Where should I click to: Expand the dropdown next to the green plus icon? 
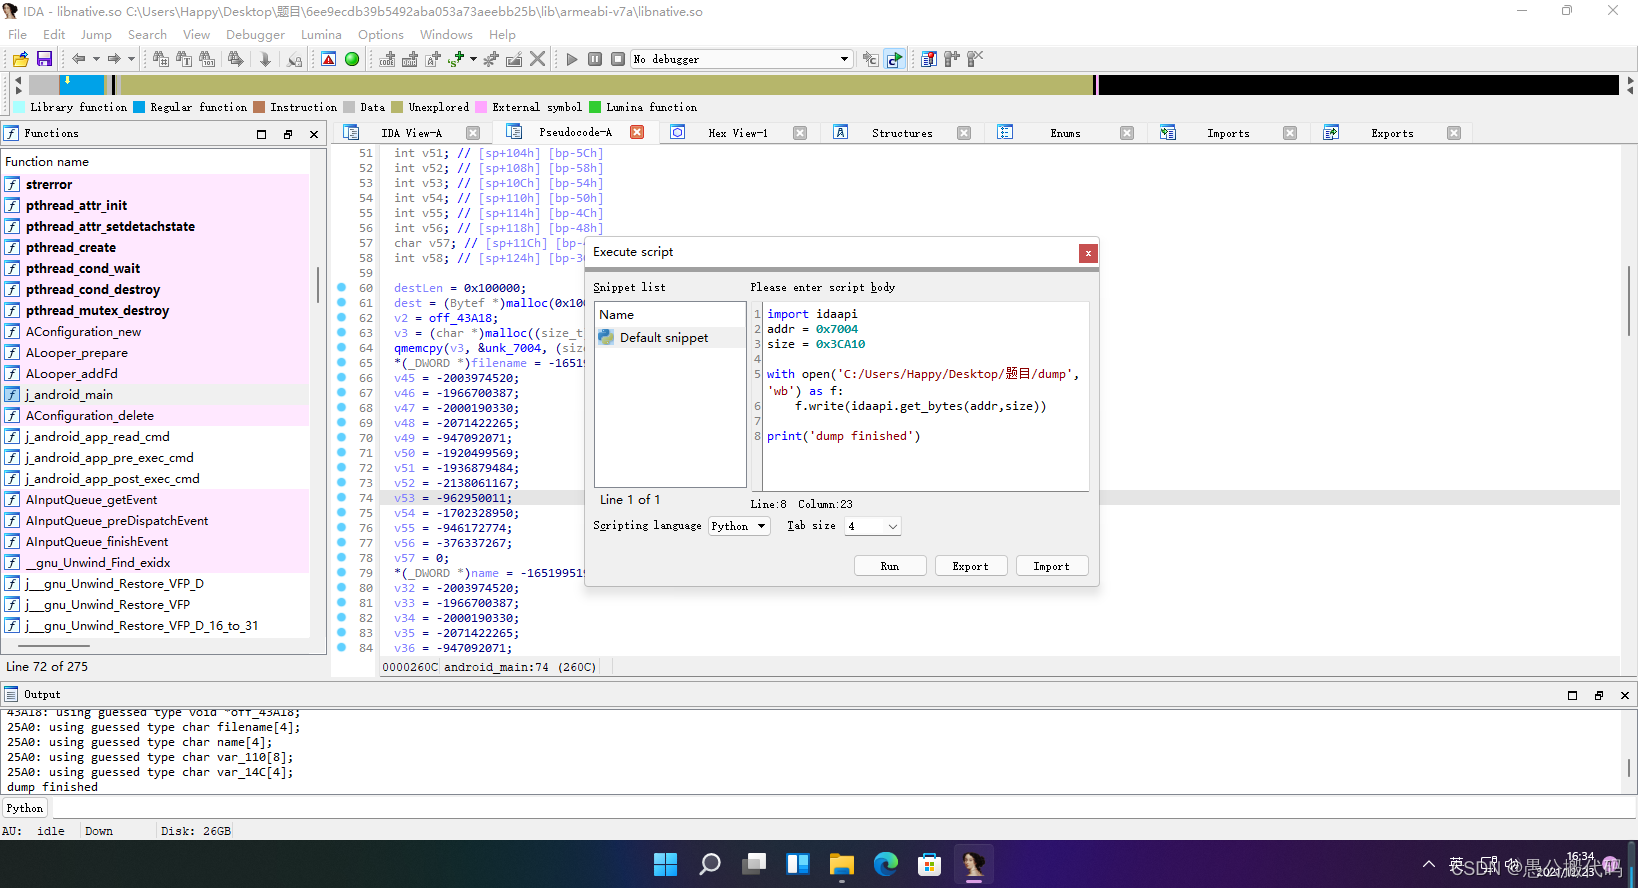(x=473, y=59)
